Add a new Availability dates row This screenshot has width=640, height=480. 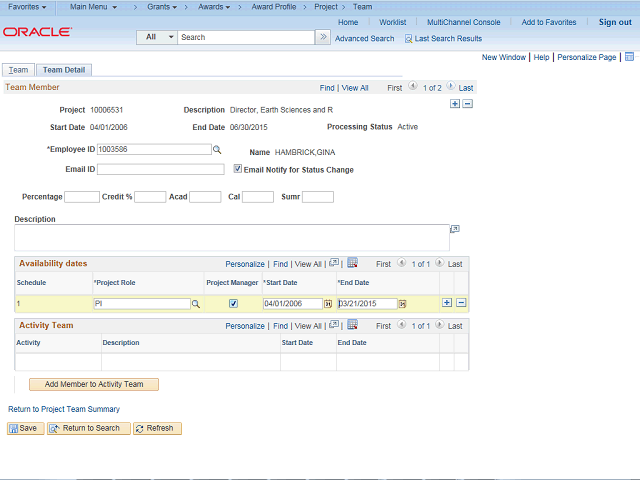coord(447,303)
